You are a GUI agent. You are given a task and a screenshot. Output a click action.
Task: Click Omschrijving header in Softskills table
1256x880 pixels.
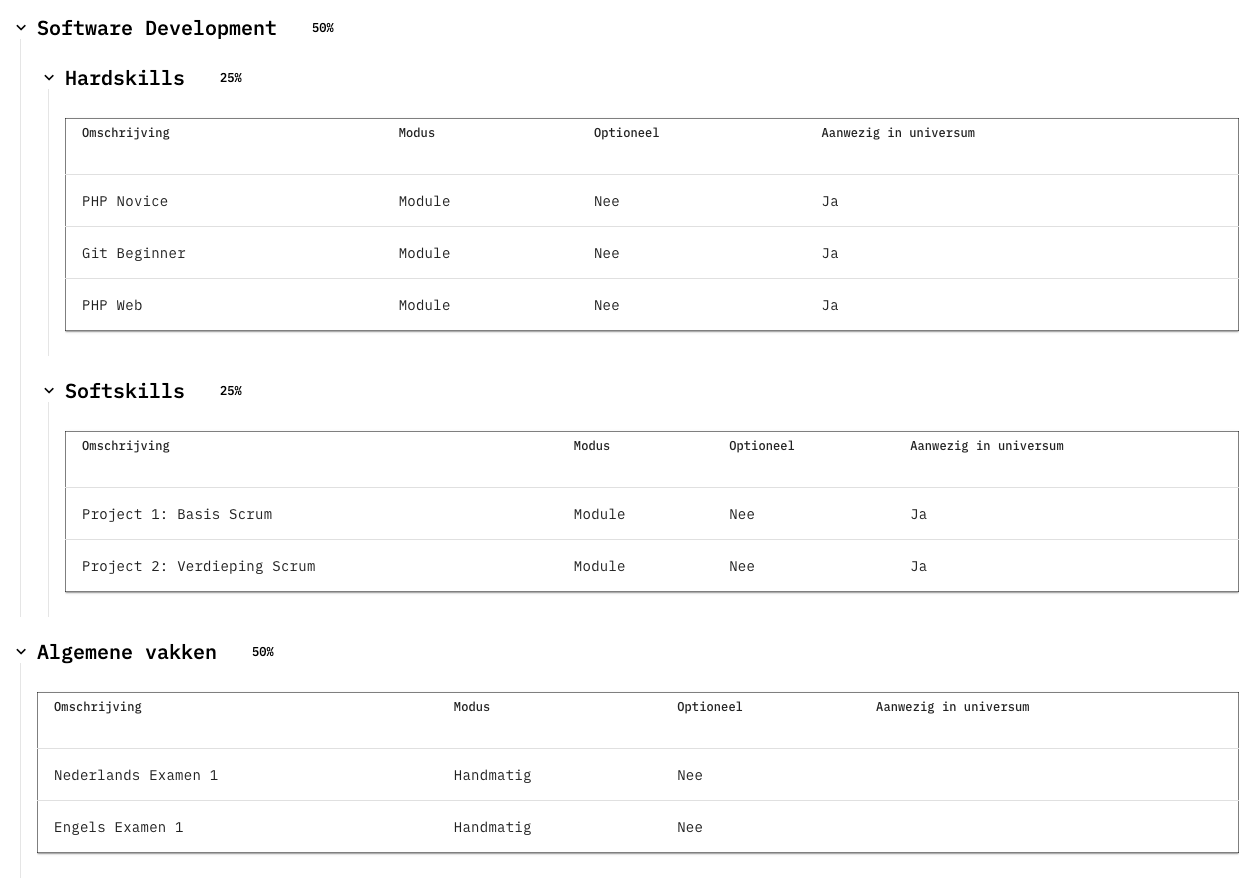point(126,446)
